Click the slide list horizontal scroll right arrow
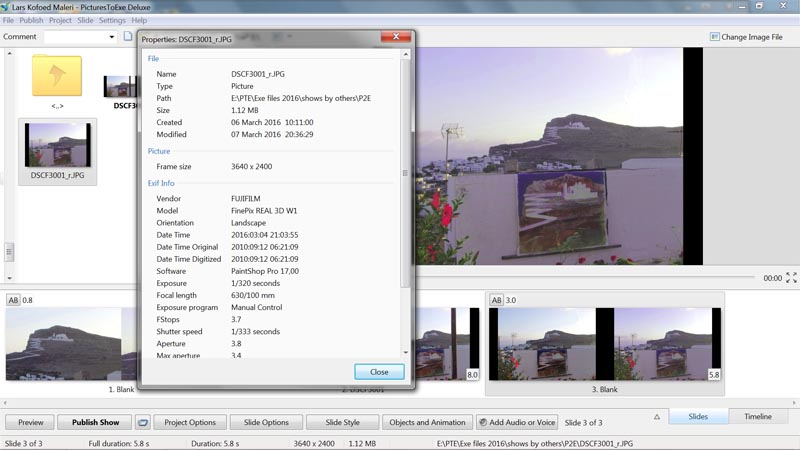This screenshot has height=450, width=800. pos(794,403)
